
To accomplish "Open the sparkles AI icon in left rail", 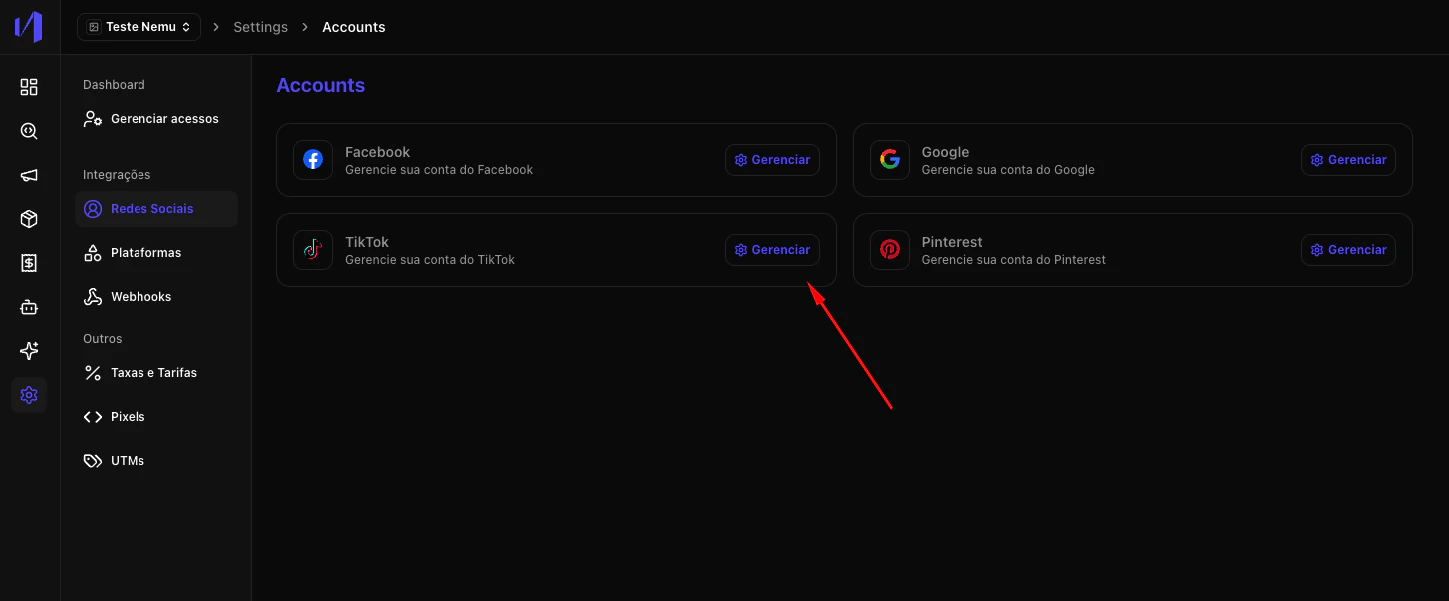I will click(x=29, y=351).
